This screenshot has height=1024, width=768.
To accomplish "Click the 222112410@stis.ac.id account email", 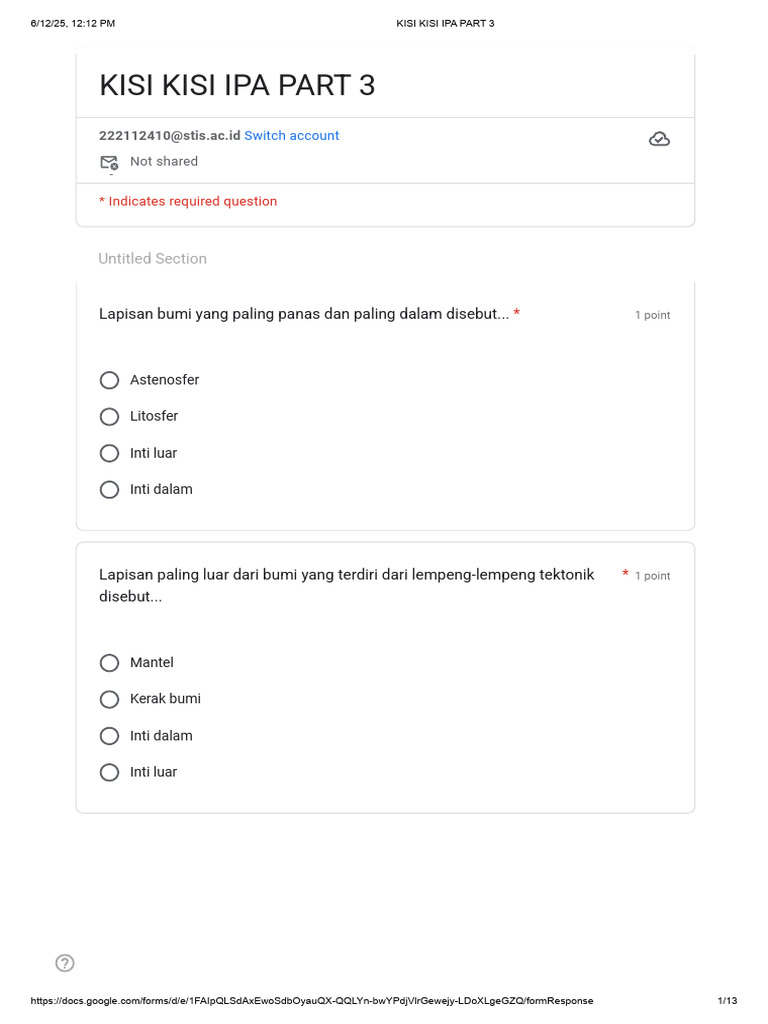I will (x=169, y=135).
